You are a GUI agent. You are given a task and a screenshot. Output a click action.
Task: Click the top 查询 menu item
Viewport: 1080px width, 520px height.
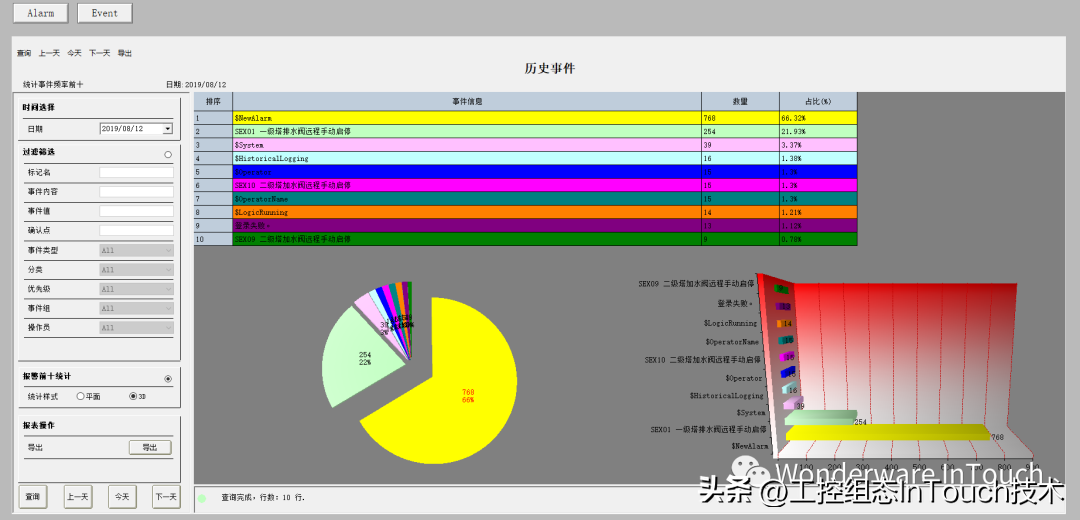(x=24, y=53)
